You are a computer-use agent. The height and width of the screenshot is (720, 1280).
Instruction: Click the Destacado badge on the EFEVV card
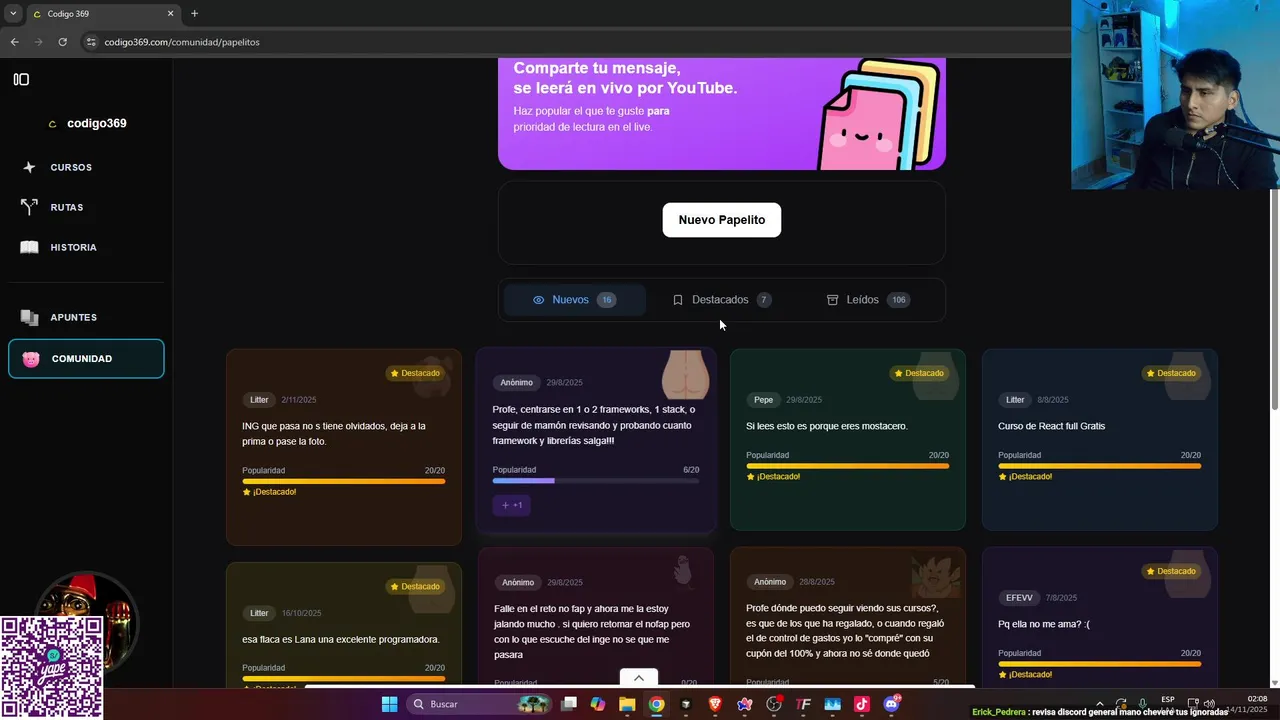(1170, 571)
